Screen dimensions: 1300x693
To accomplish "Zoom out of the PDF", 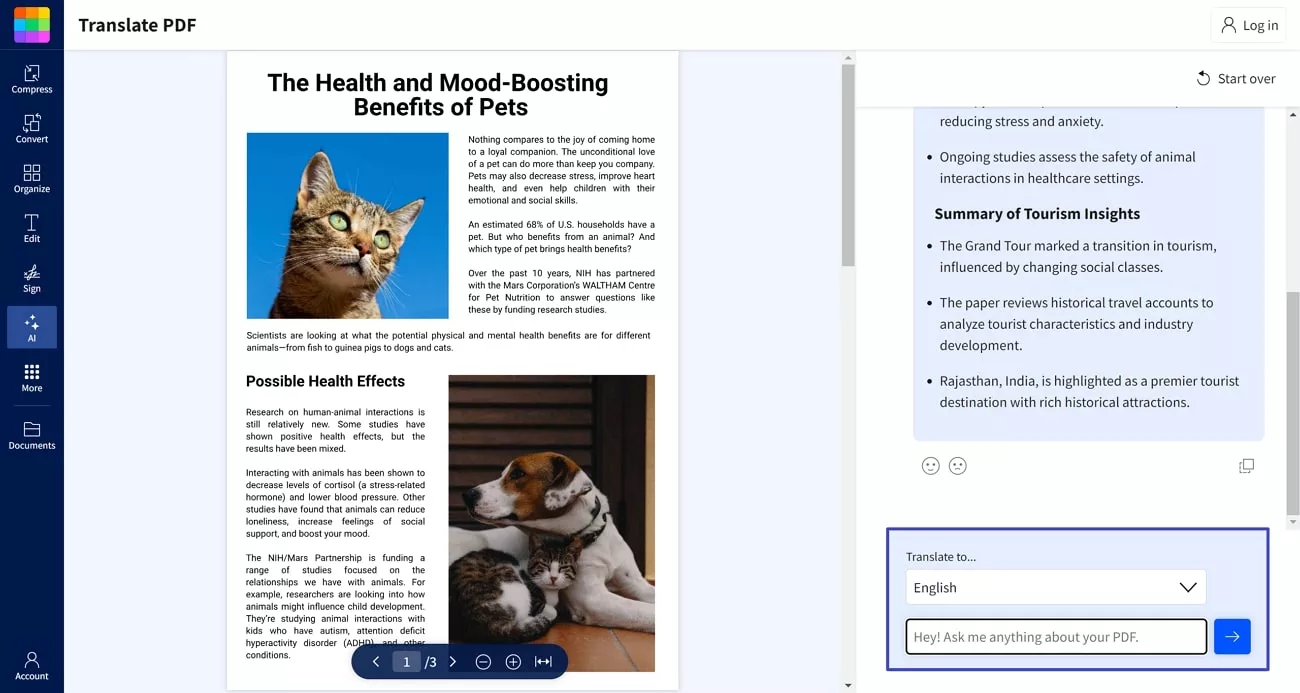I will coord(483,662).
